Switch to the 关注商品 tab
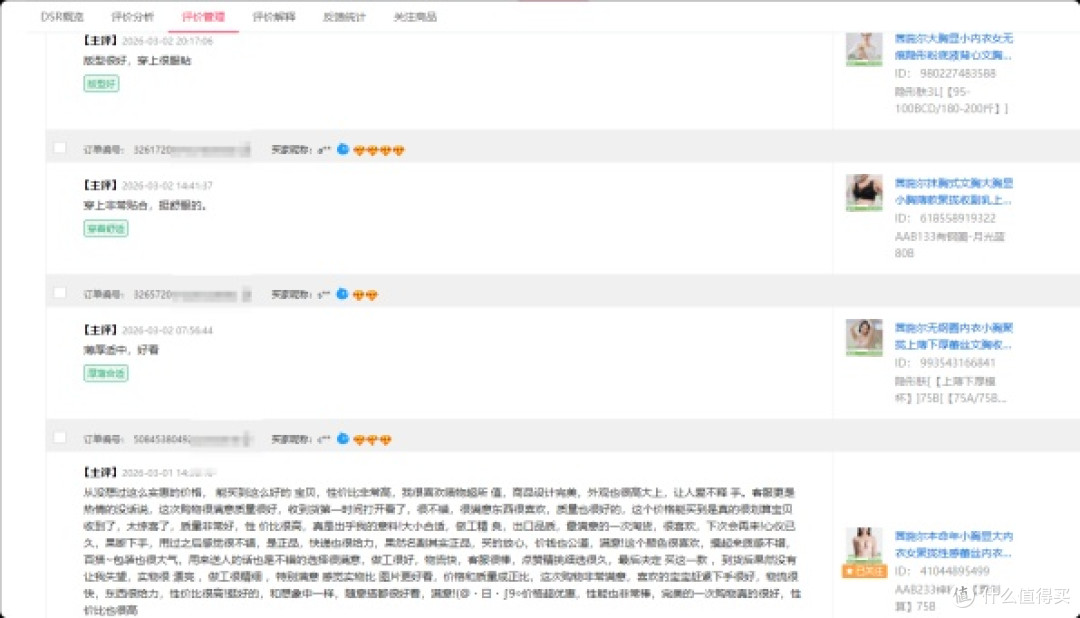 (415, 17)
